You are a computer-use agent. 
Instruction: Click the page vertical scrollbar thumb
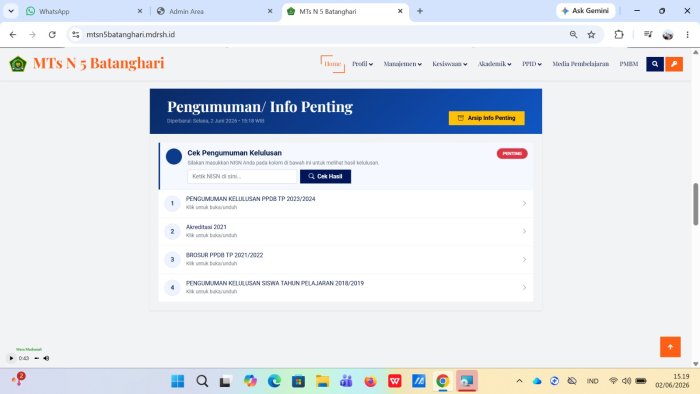pos(695,204)
